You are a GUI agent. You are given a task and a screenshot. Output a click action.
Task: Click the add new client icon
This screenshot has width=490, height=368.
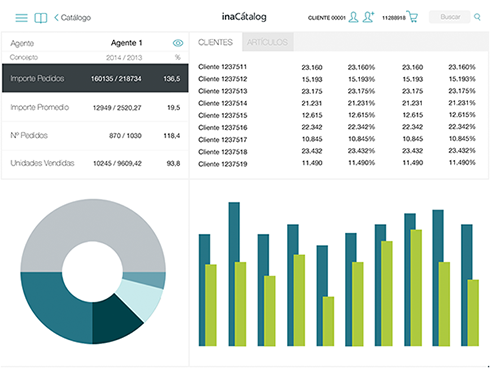pyautogui.click(x=368, y=17)
